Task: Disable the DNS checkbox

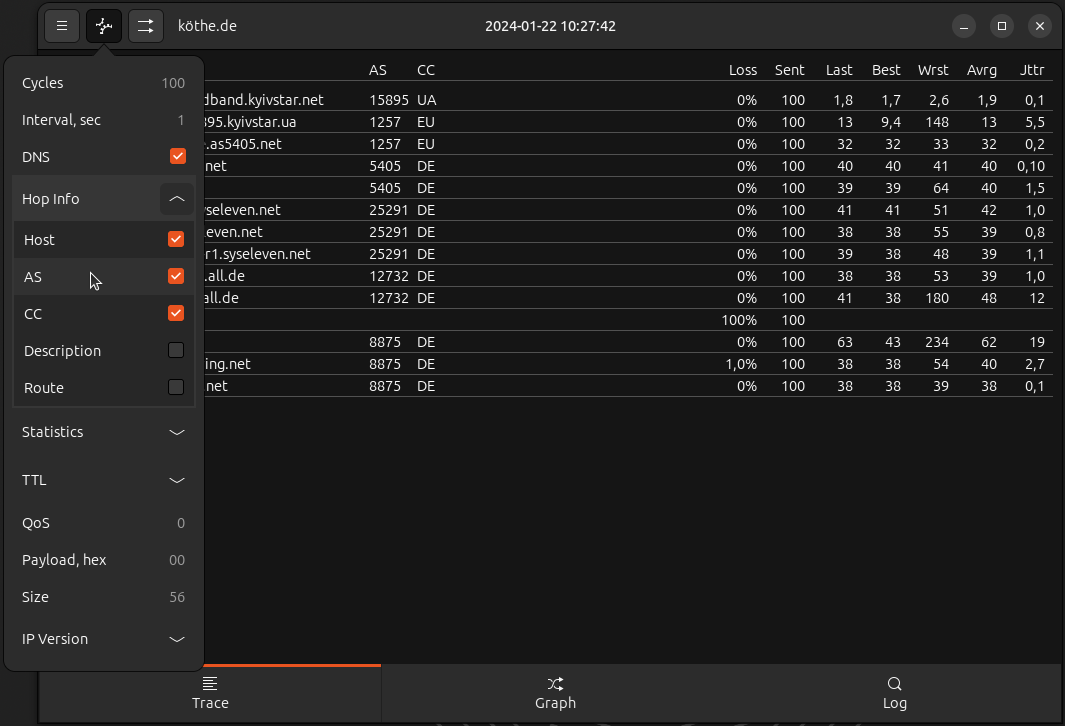Action: tap(178, 156)
